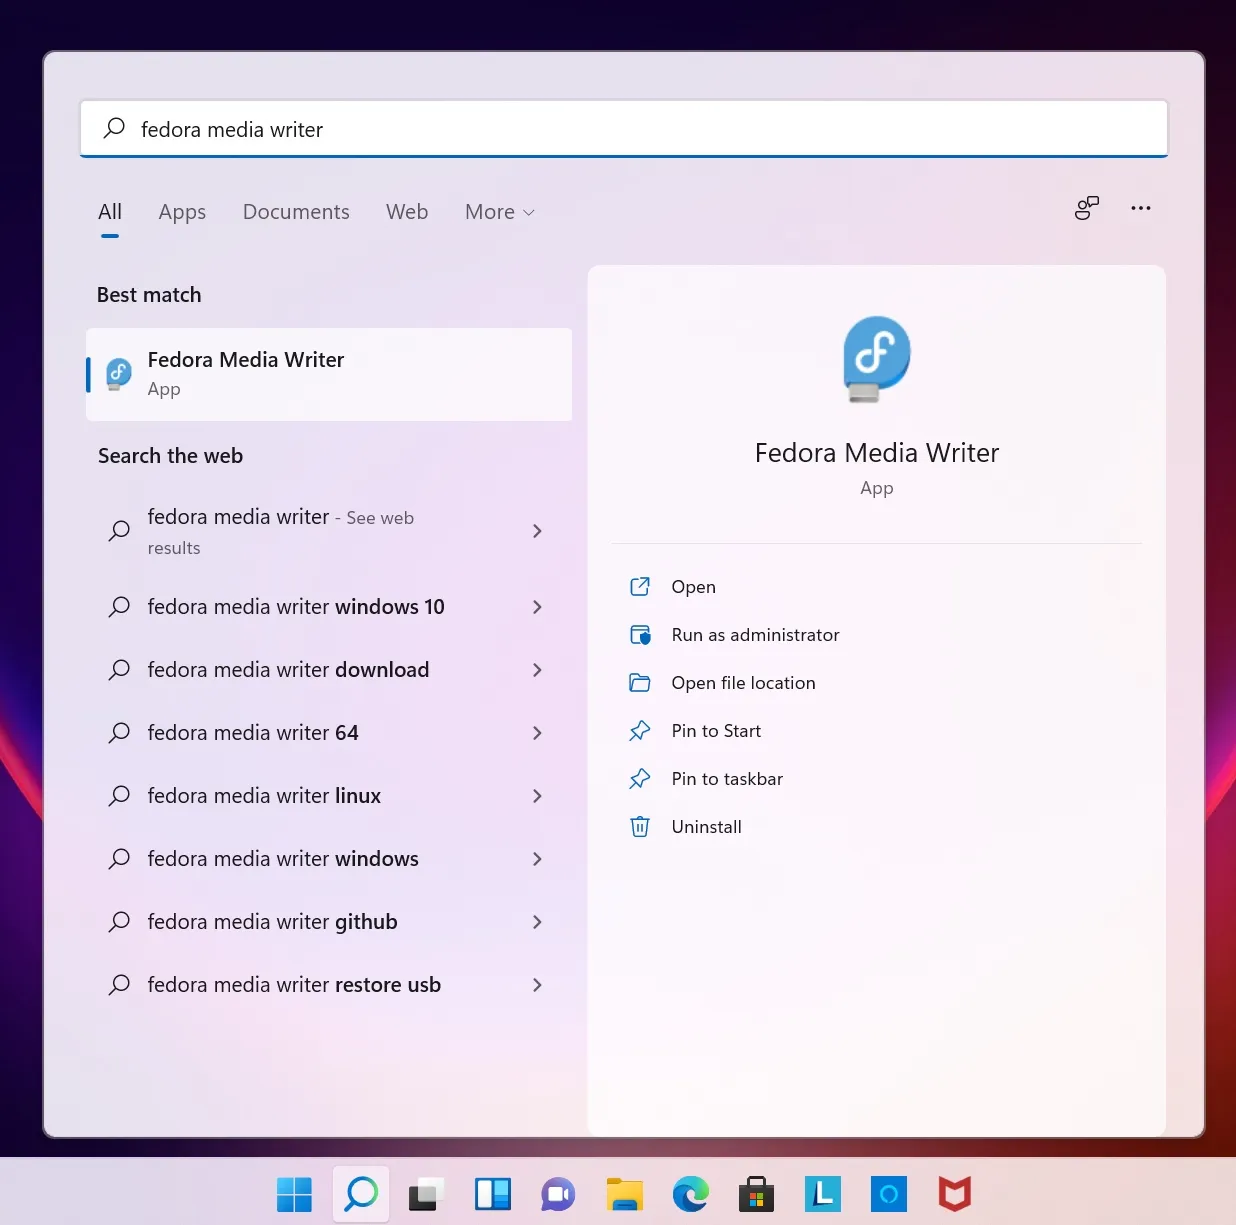Select Run as administrator

tap(755, 635)
